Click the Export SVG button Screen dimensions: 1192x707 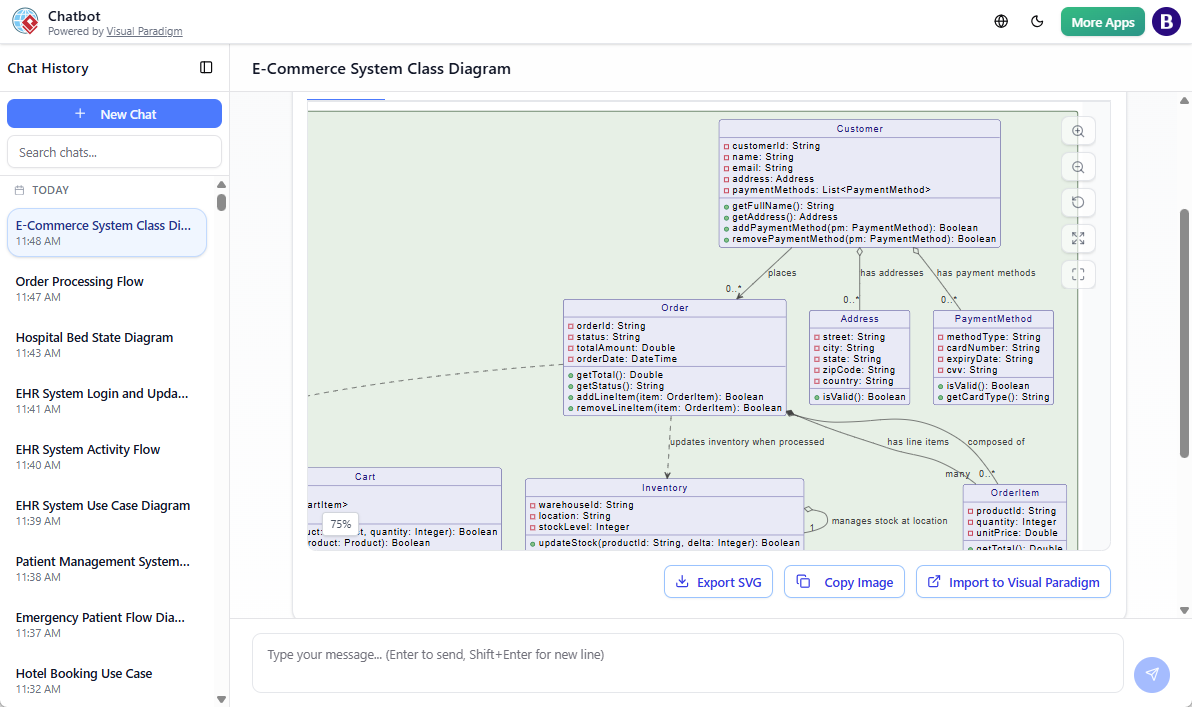(718, 581)
